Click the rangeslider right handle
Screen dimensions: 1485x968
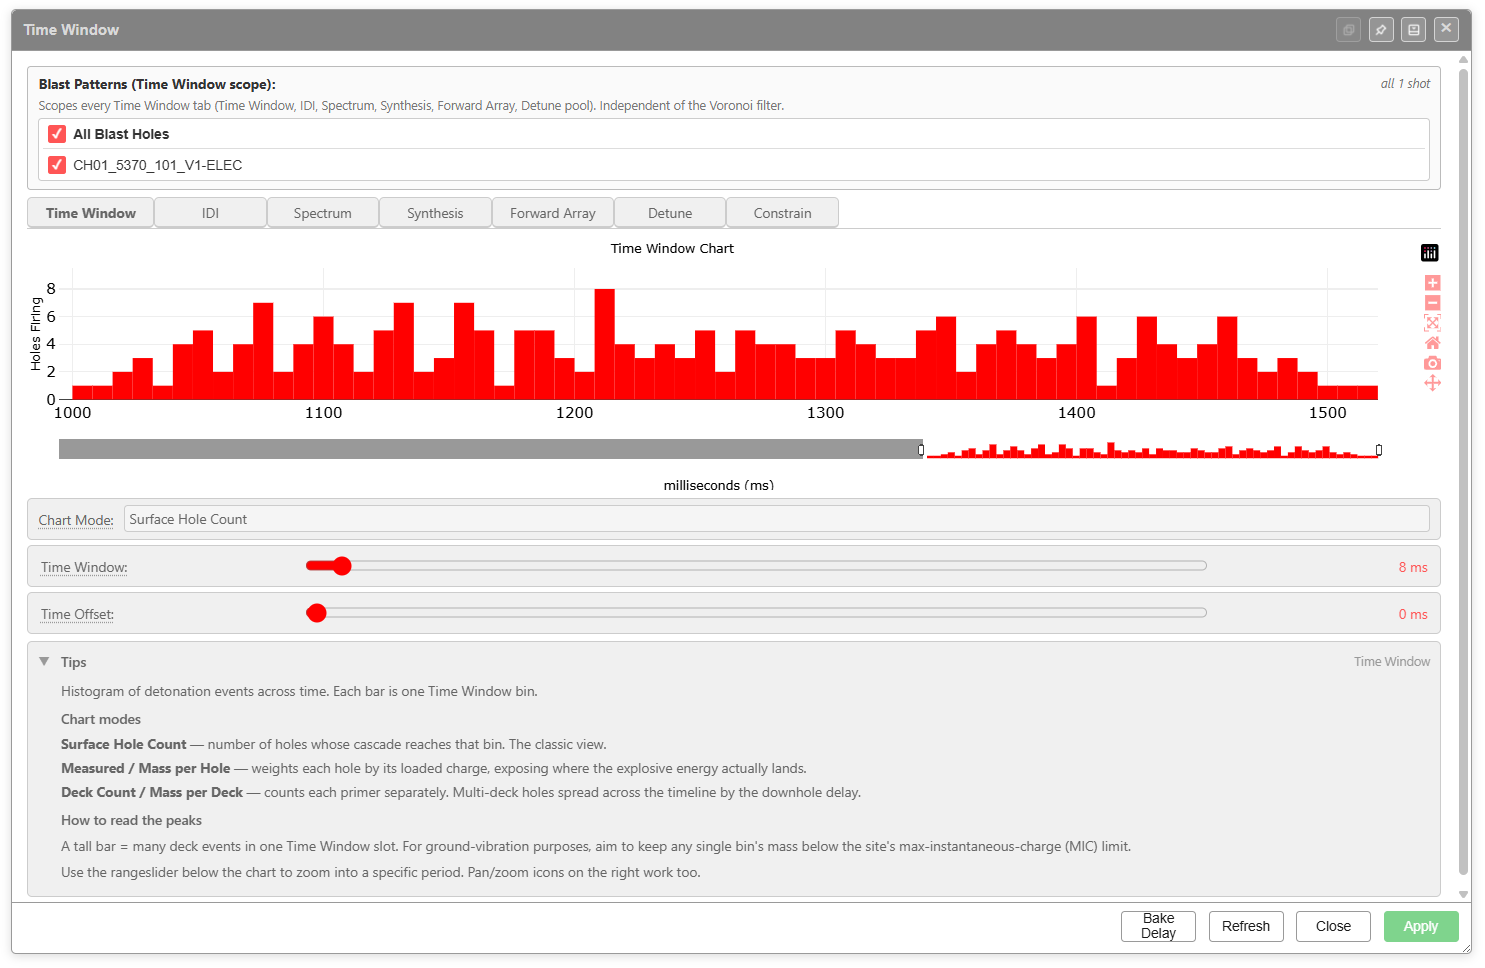1379,450
